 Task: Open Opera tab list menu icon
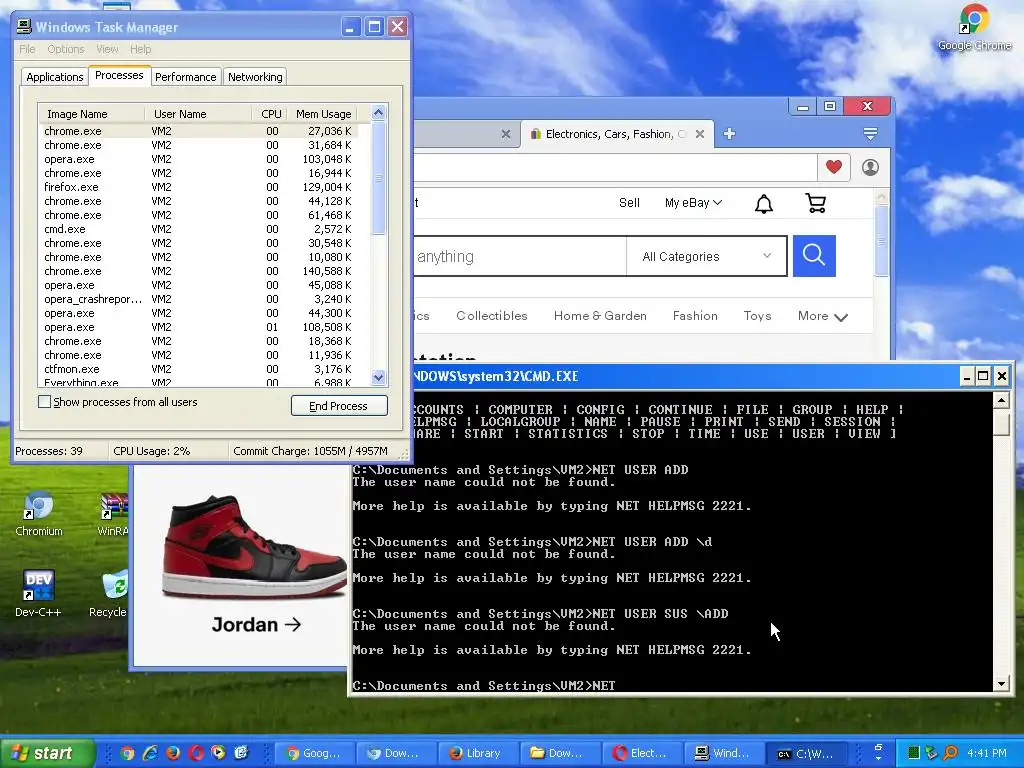click(x=870, y=134)
